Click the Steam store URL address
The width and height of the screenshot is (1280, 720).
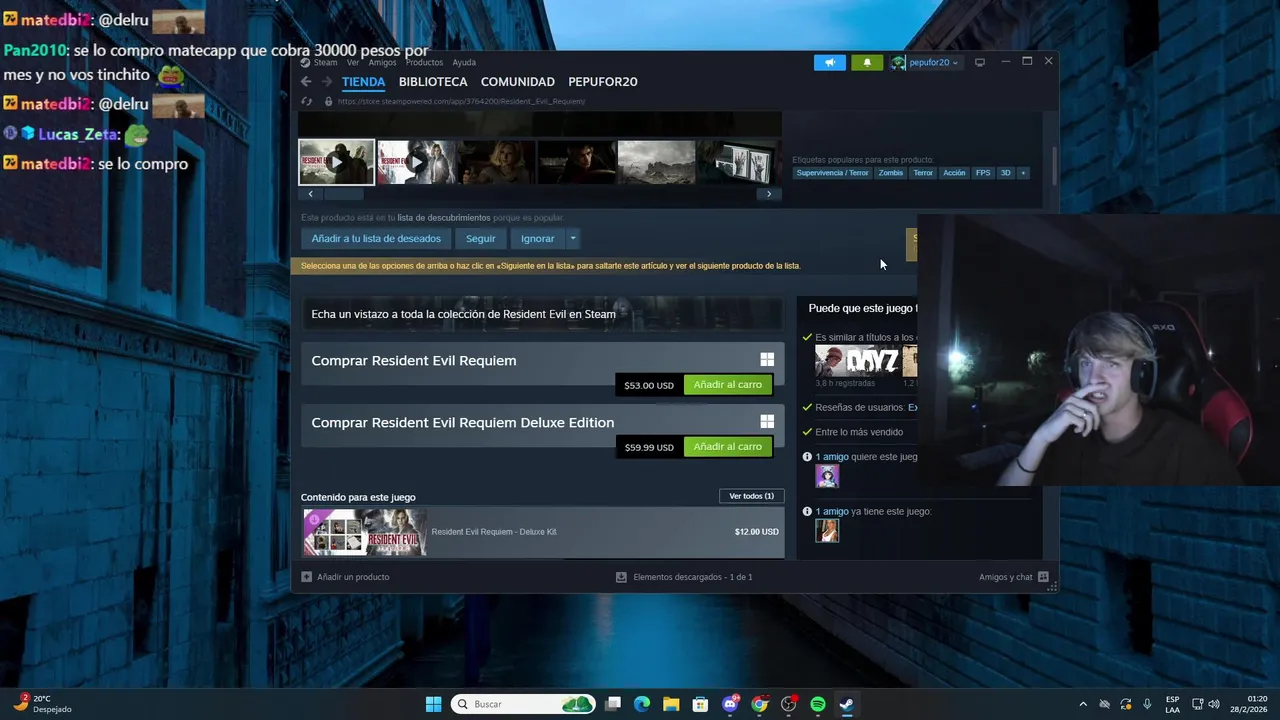click(461, 101)
